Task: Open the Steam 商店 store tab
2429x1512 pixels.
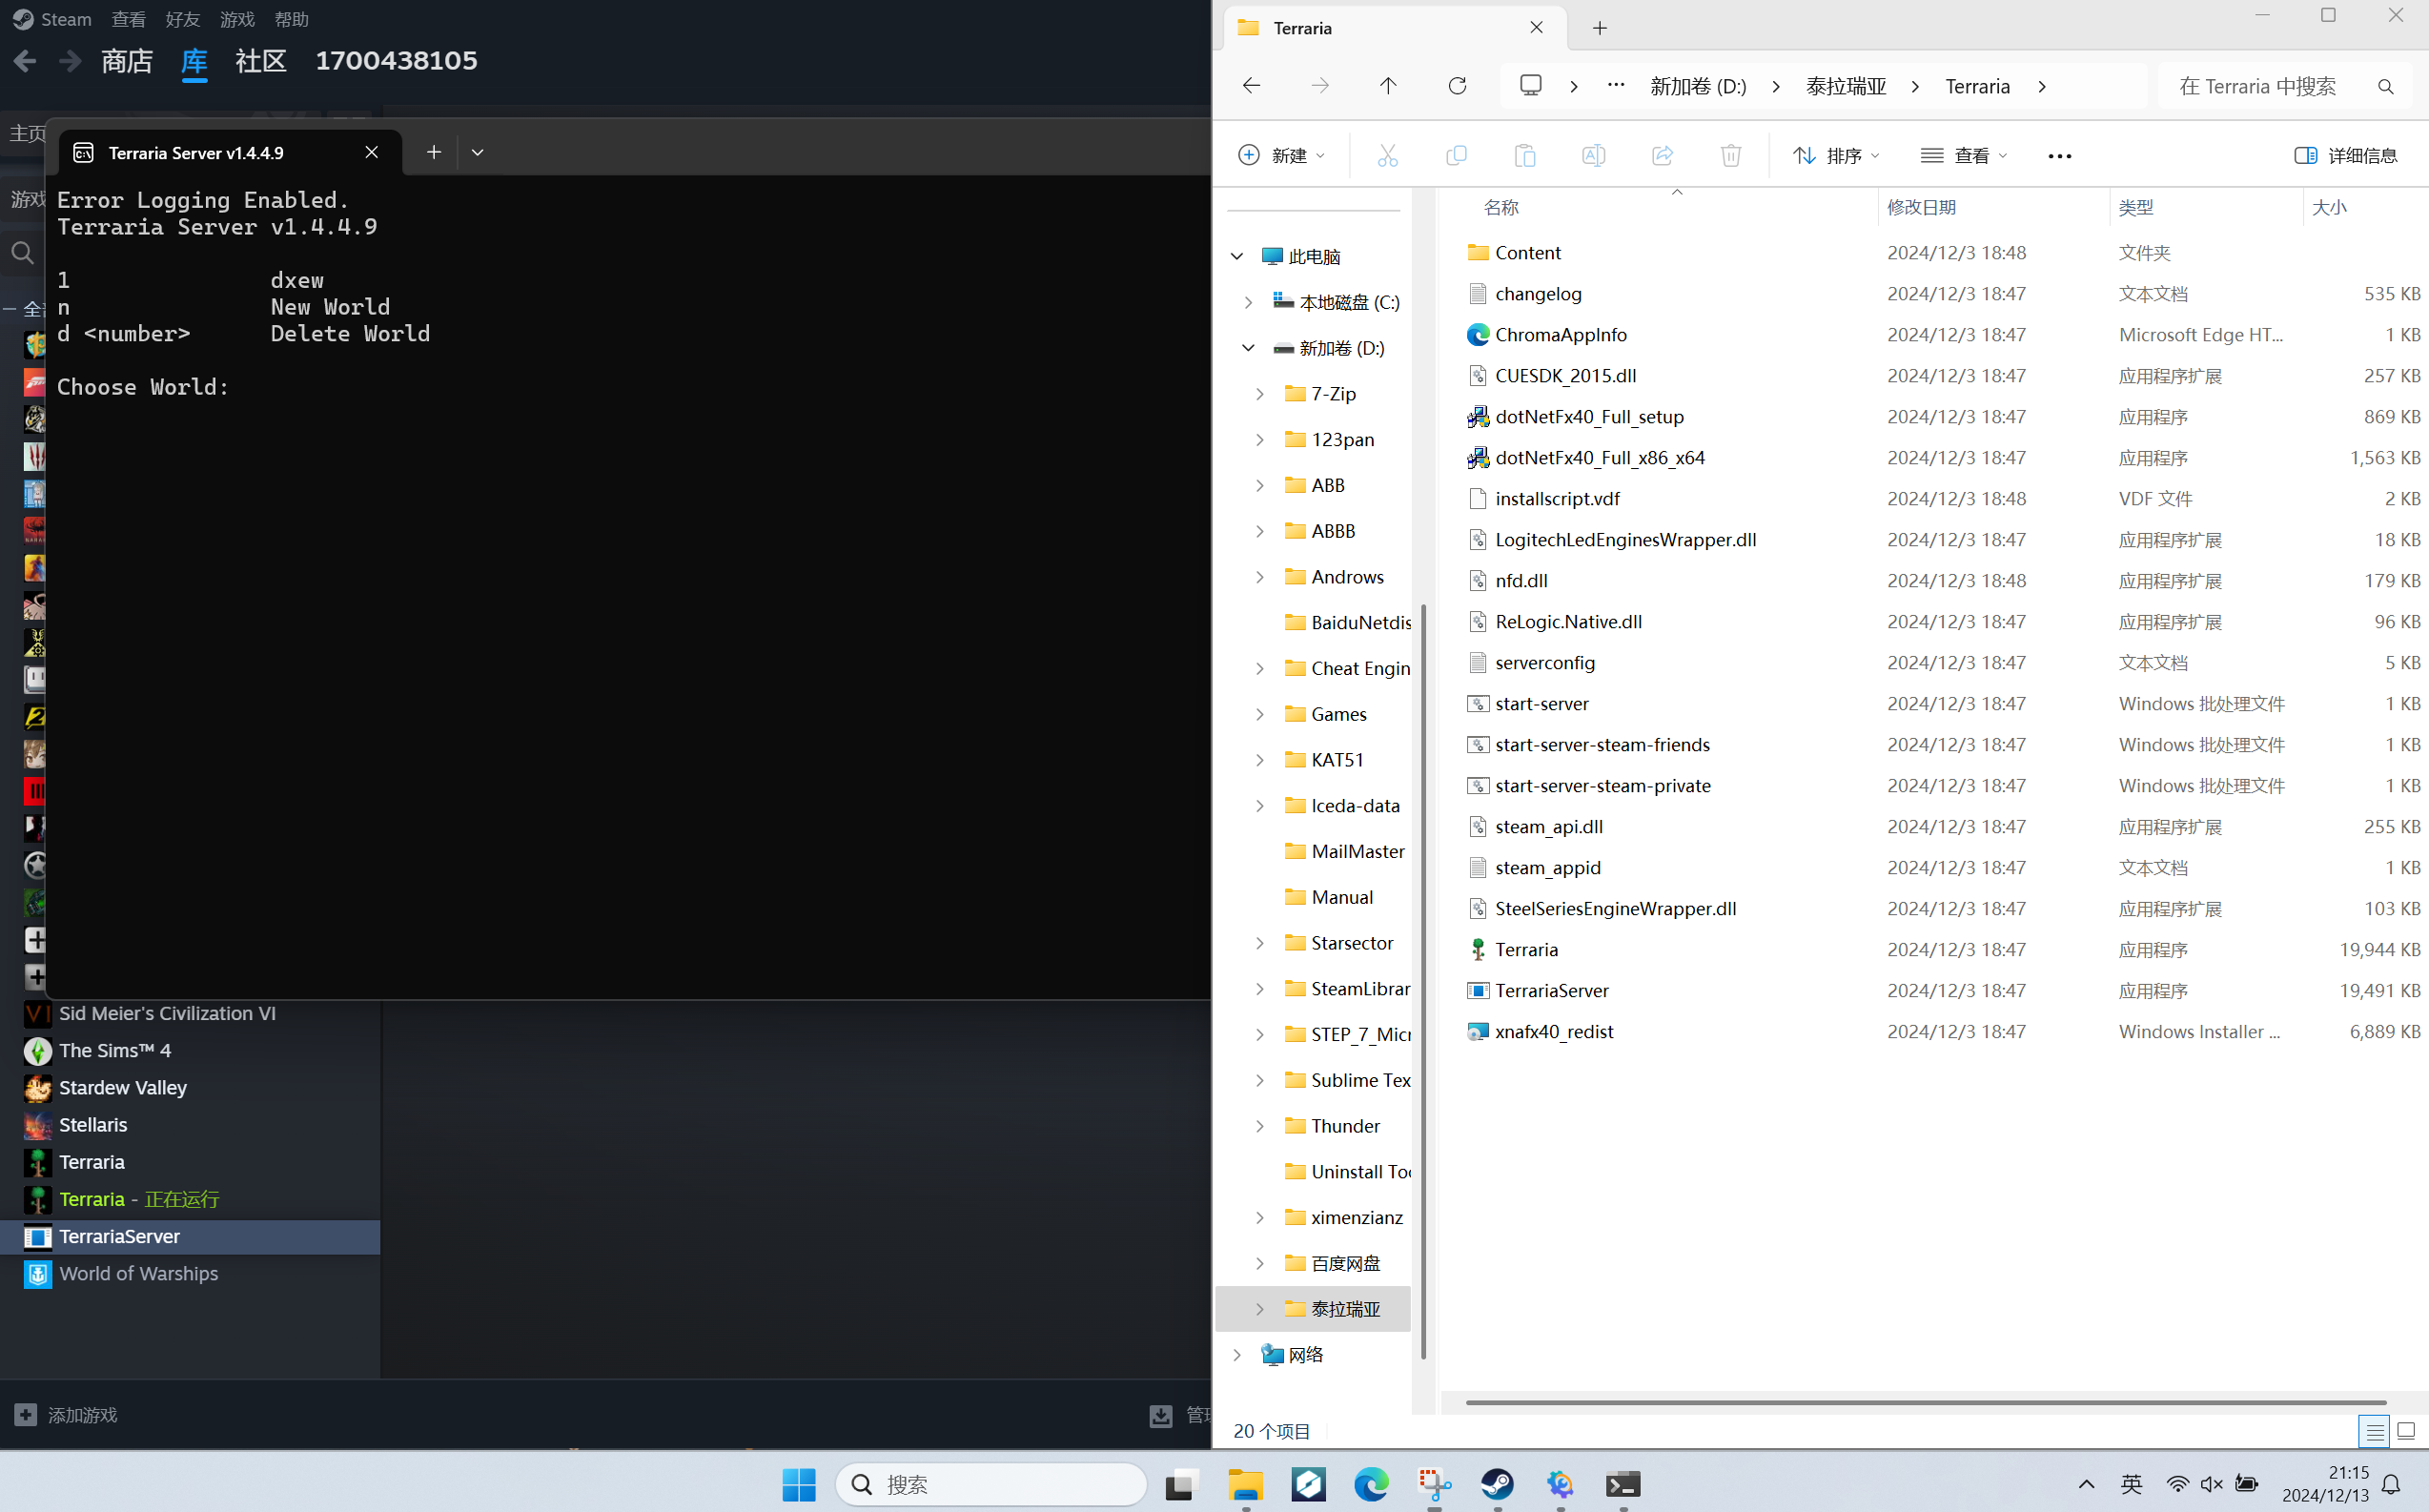Action: pyautogui.click(x=127, y=61)
